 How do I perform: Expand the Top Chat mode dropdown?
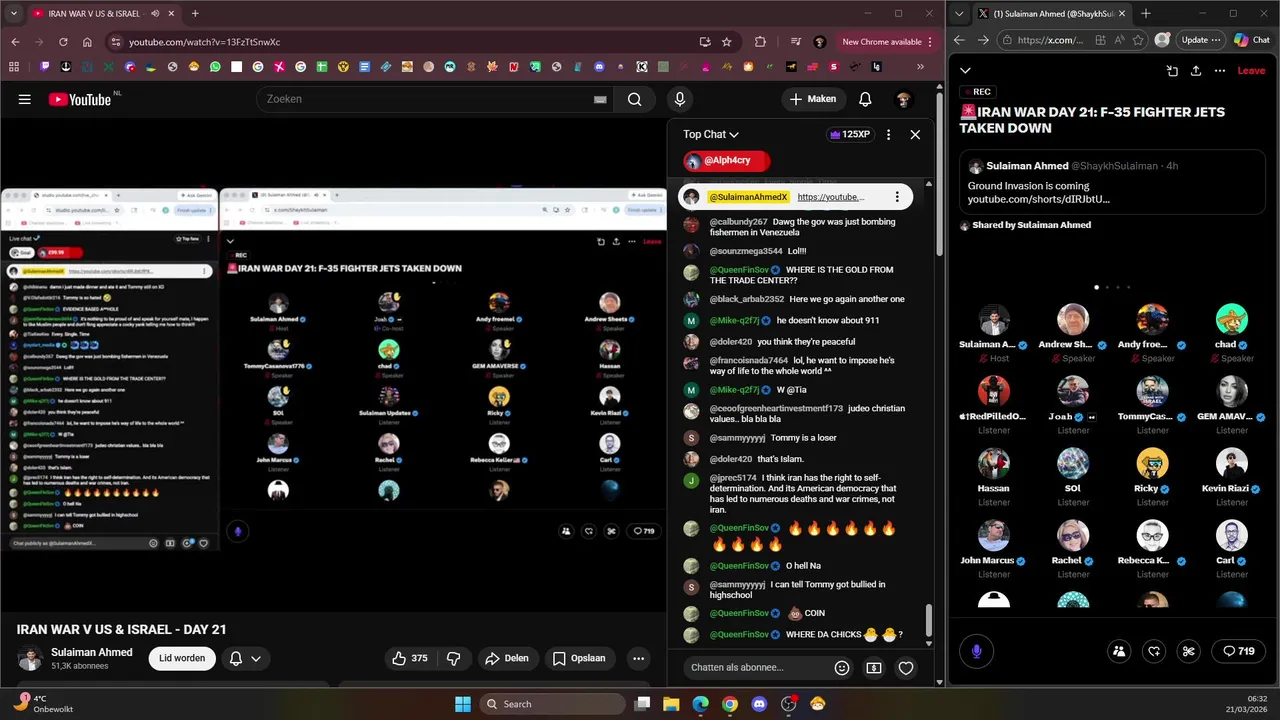(711, 134)
